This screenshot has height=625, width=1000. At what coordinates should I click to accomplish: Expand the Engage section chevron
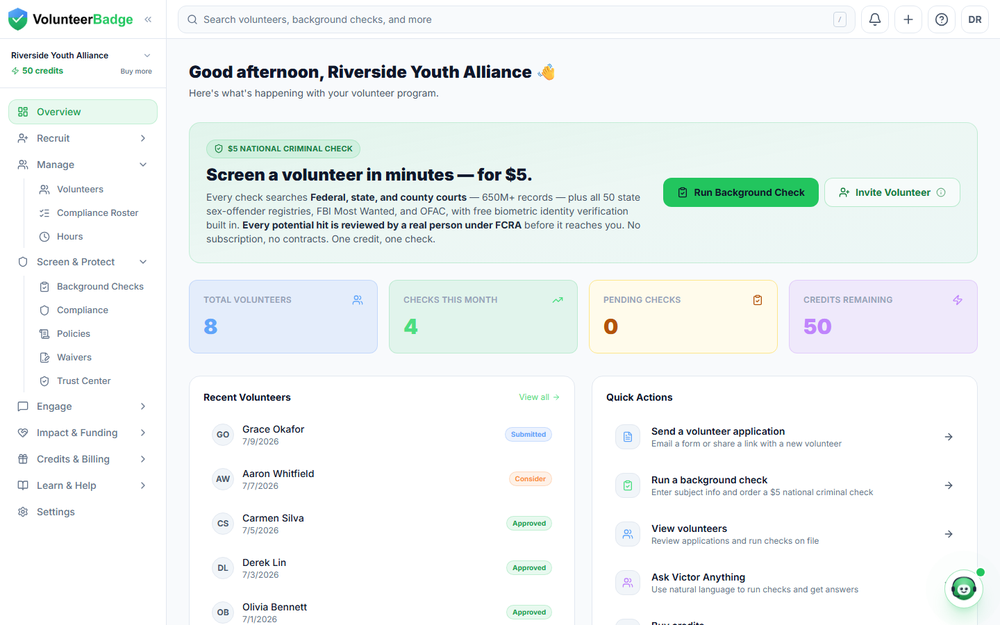pos(143,406)
